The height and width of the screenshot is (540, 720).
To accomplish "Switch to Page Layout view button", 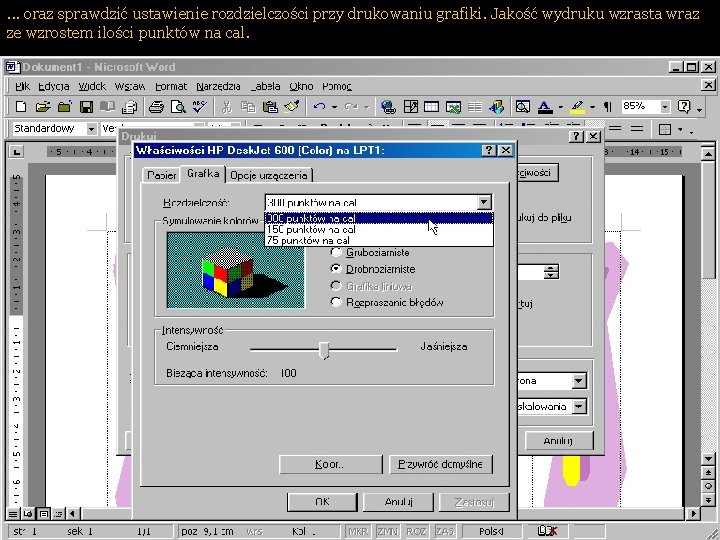I will [x=44, y=513].
